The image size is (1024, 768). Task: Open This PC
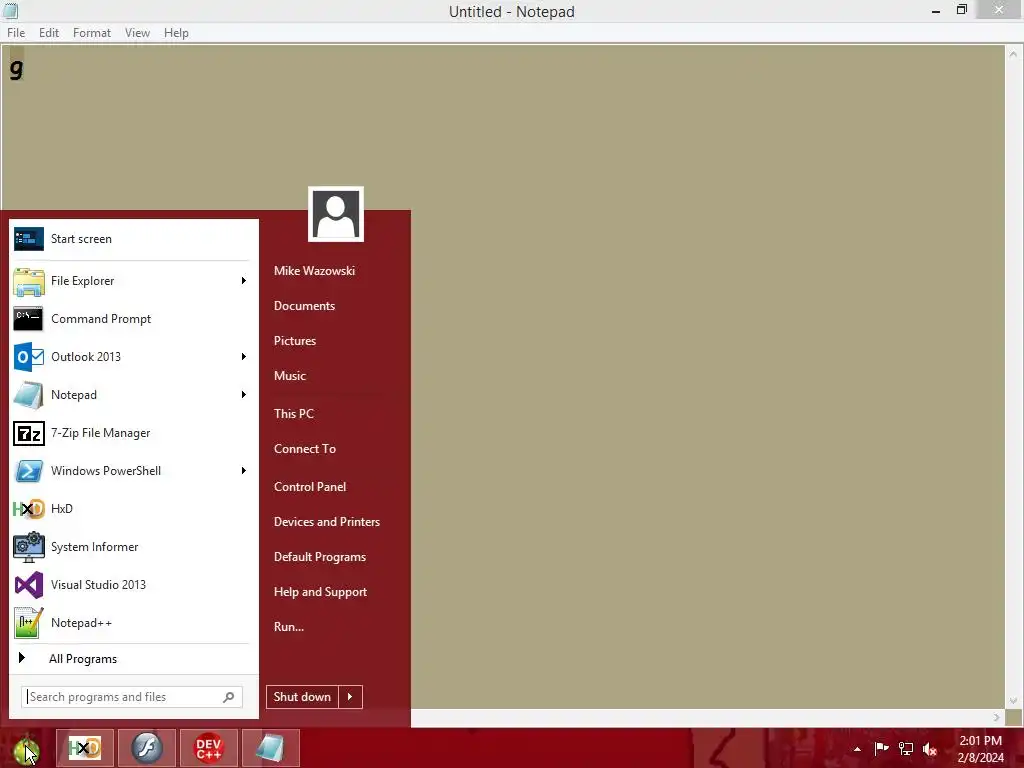pos(294,413)
